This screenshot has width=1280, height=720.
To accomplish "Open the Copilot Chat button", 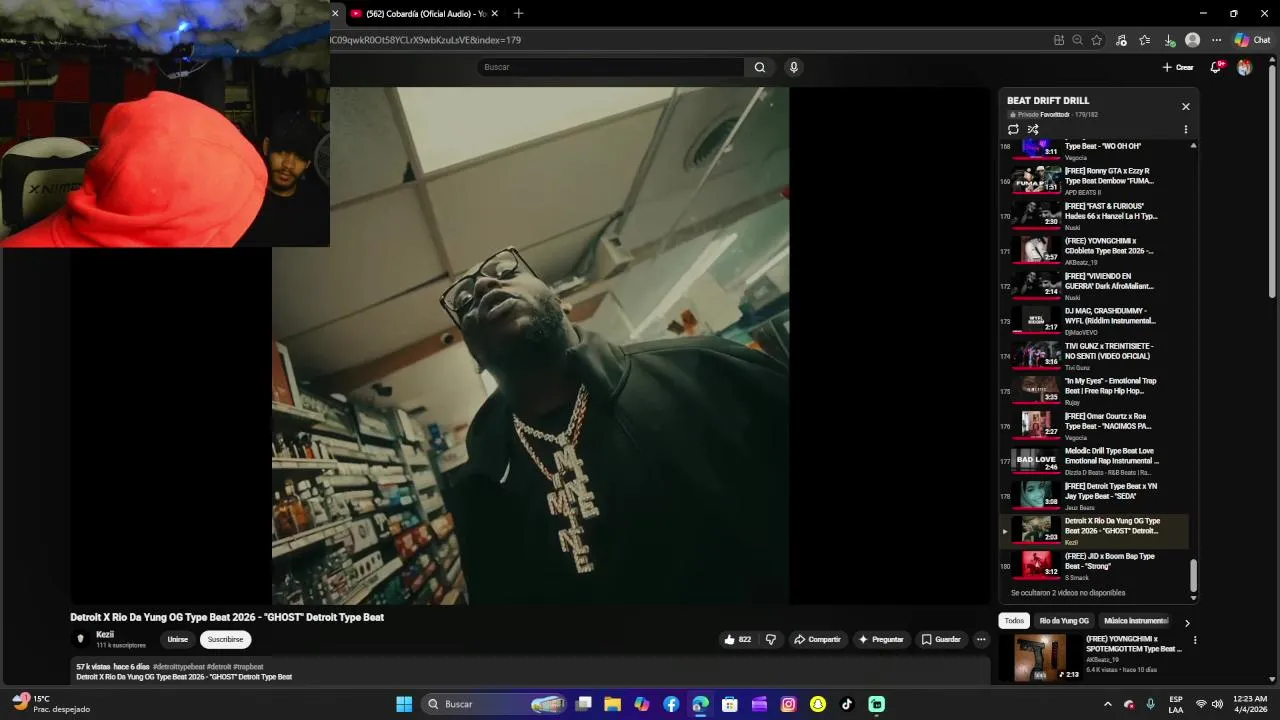I will coord(1252,40).
